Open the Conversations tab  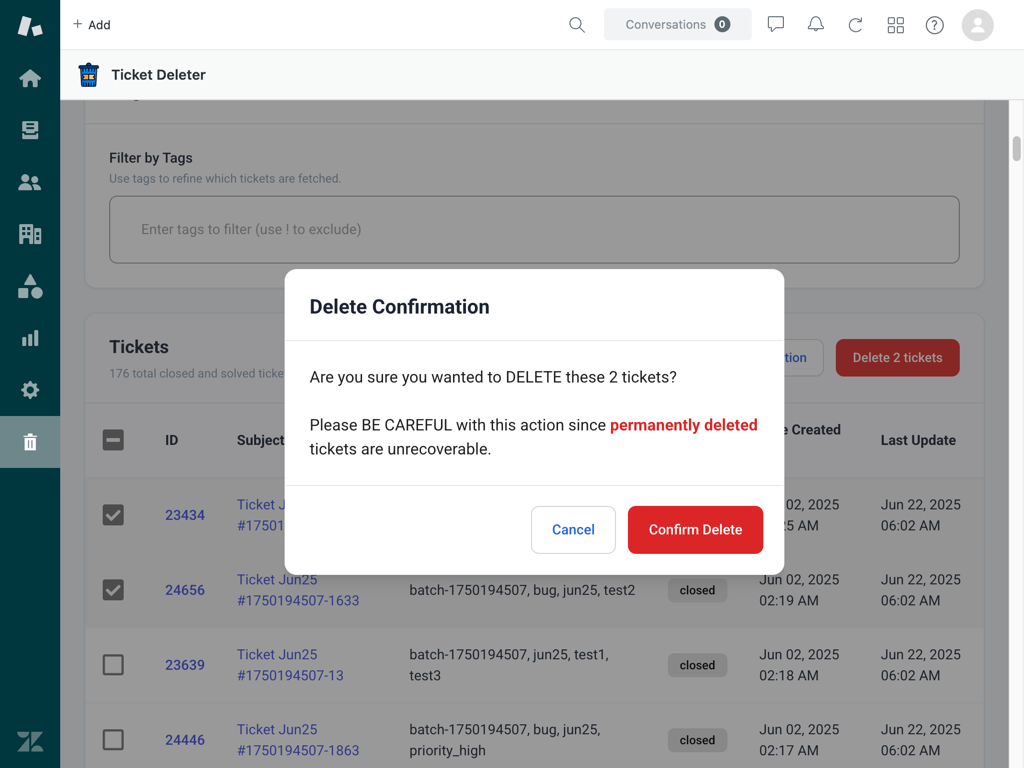[677, 25]
